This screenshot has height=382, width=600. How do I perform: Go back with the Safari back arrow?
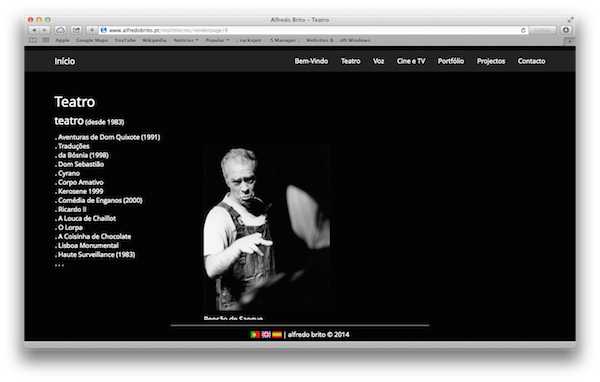coord(34,30)
